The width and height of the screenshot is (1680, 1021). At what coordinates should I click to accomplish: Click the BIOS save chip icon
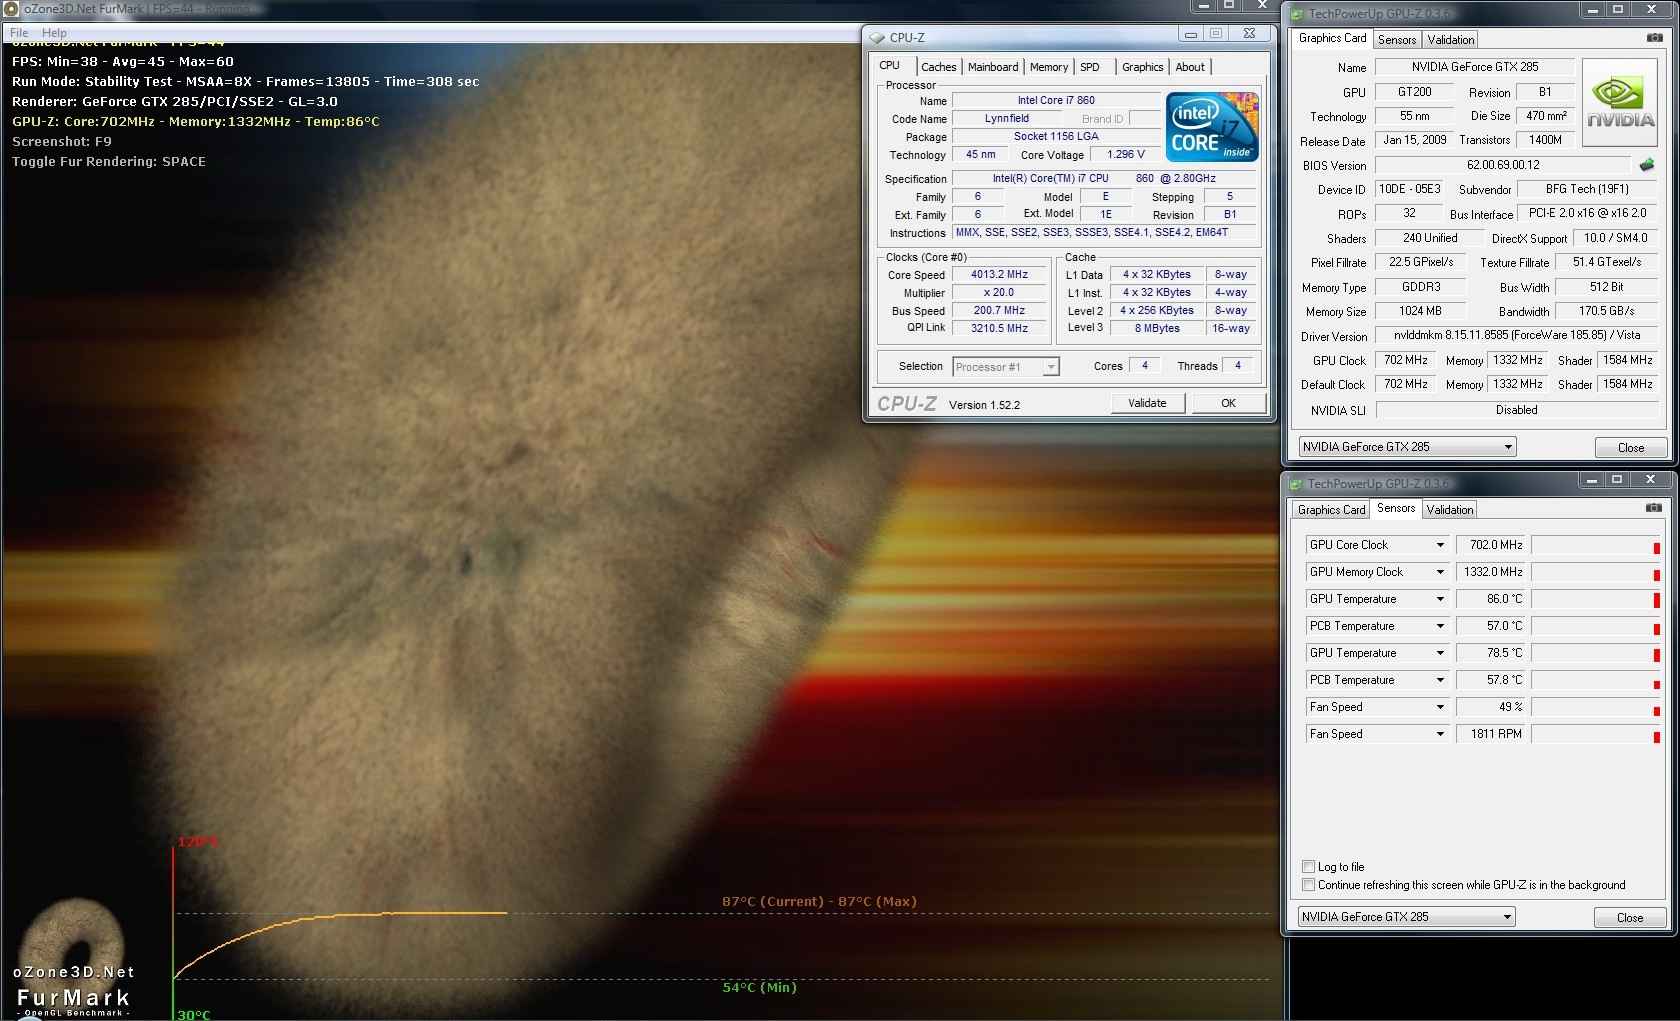[1646, 165]
